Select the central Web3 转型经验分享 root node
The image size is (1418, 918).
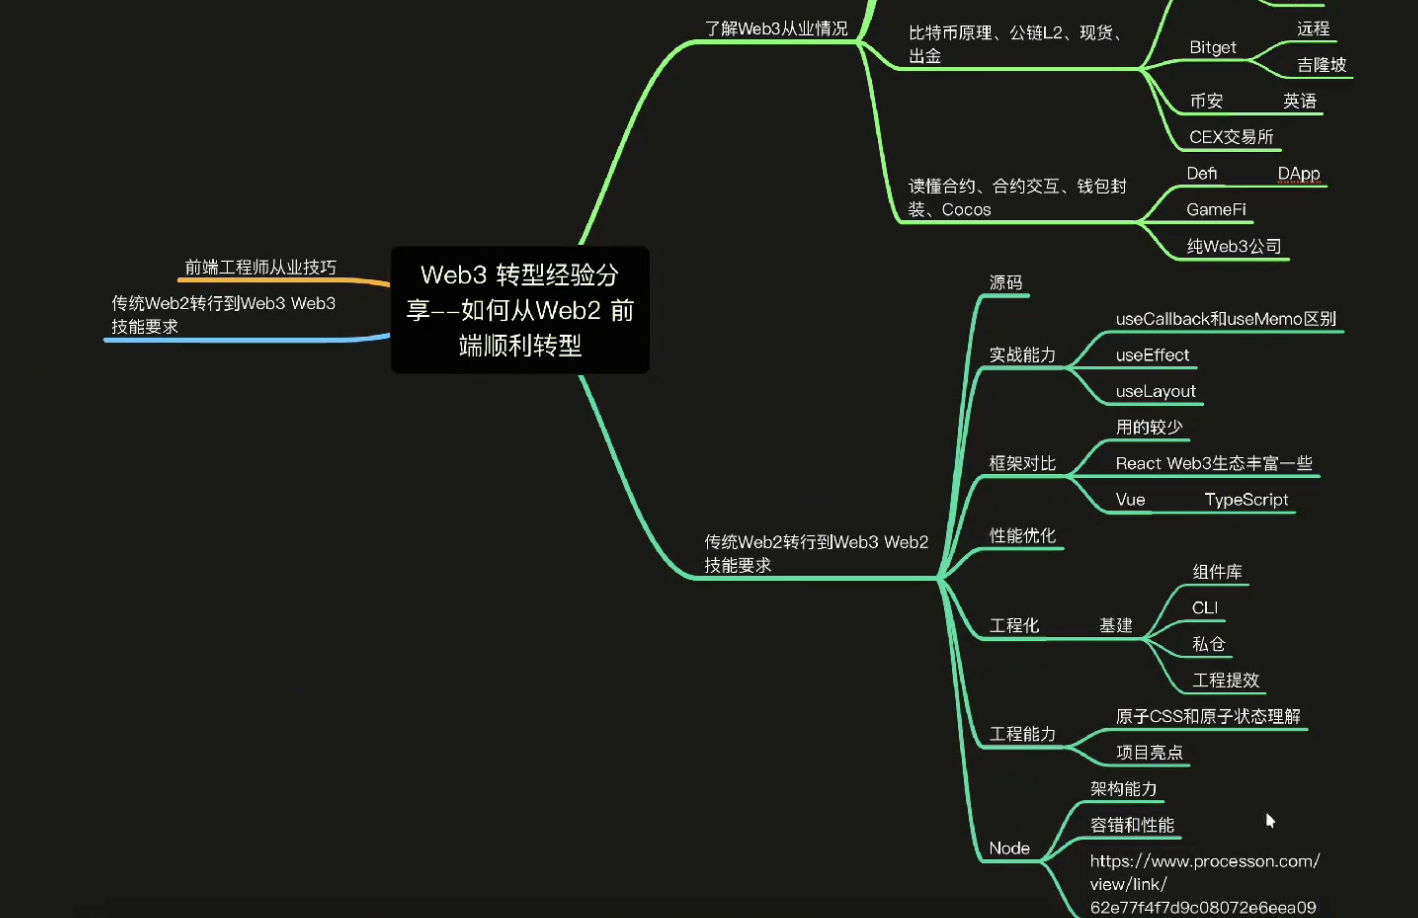pyautogui.click(x=519, y=310)
